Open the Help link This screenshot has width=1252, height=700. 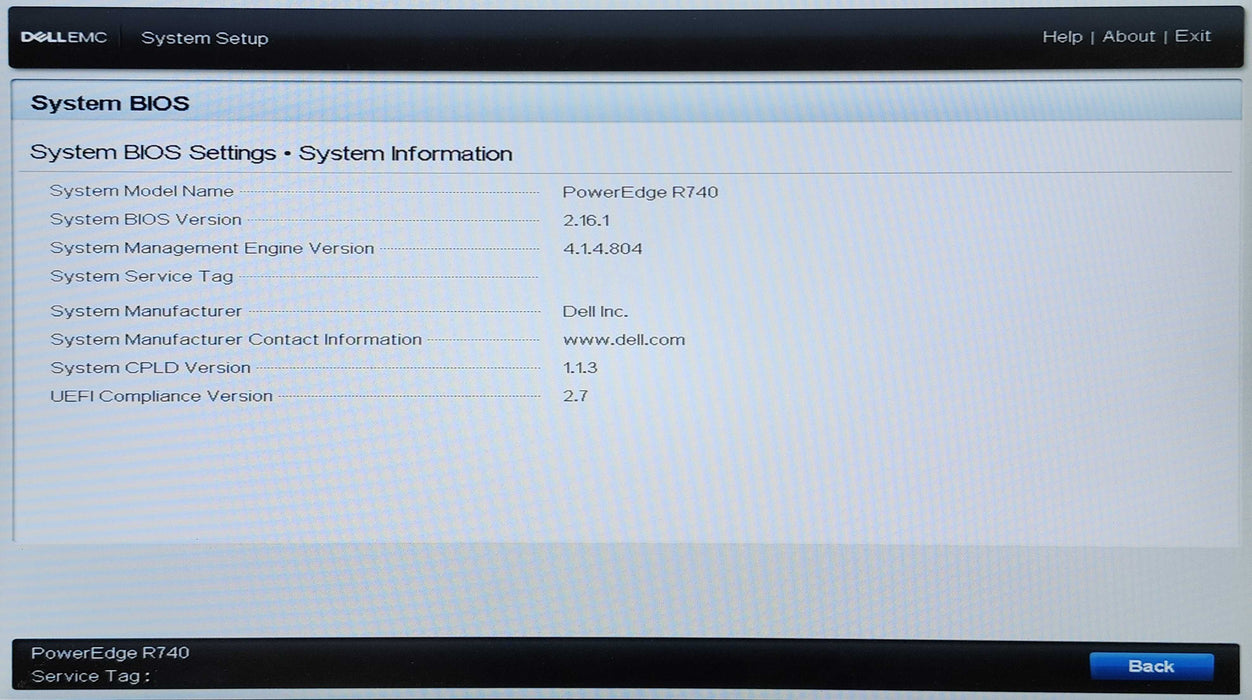pos(1062,37)
